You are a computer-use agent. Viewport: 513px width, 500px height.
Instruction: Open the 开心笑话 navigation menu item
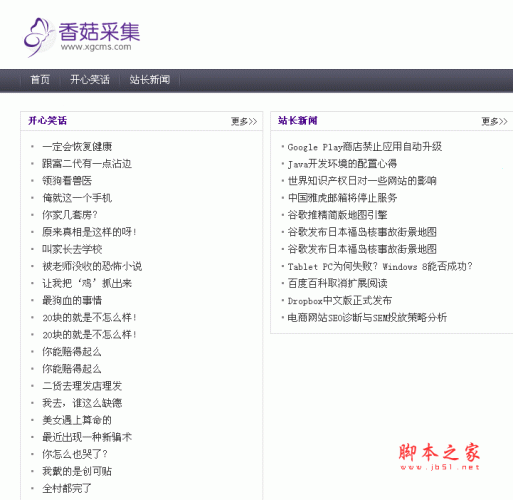(90, 80)
